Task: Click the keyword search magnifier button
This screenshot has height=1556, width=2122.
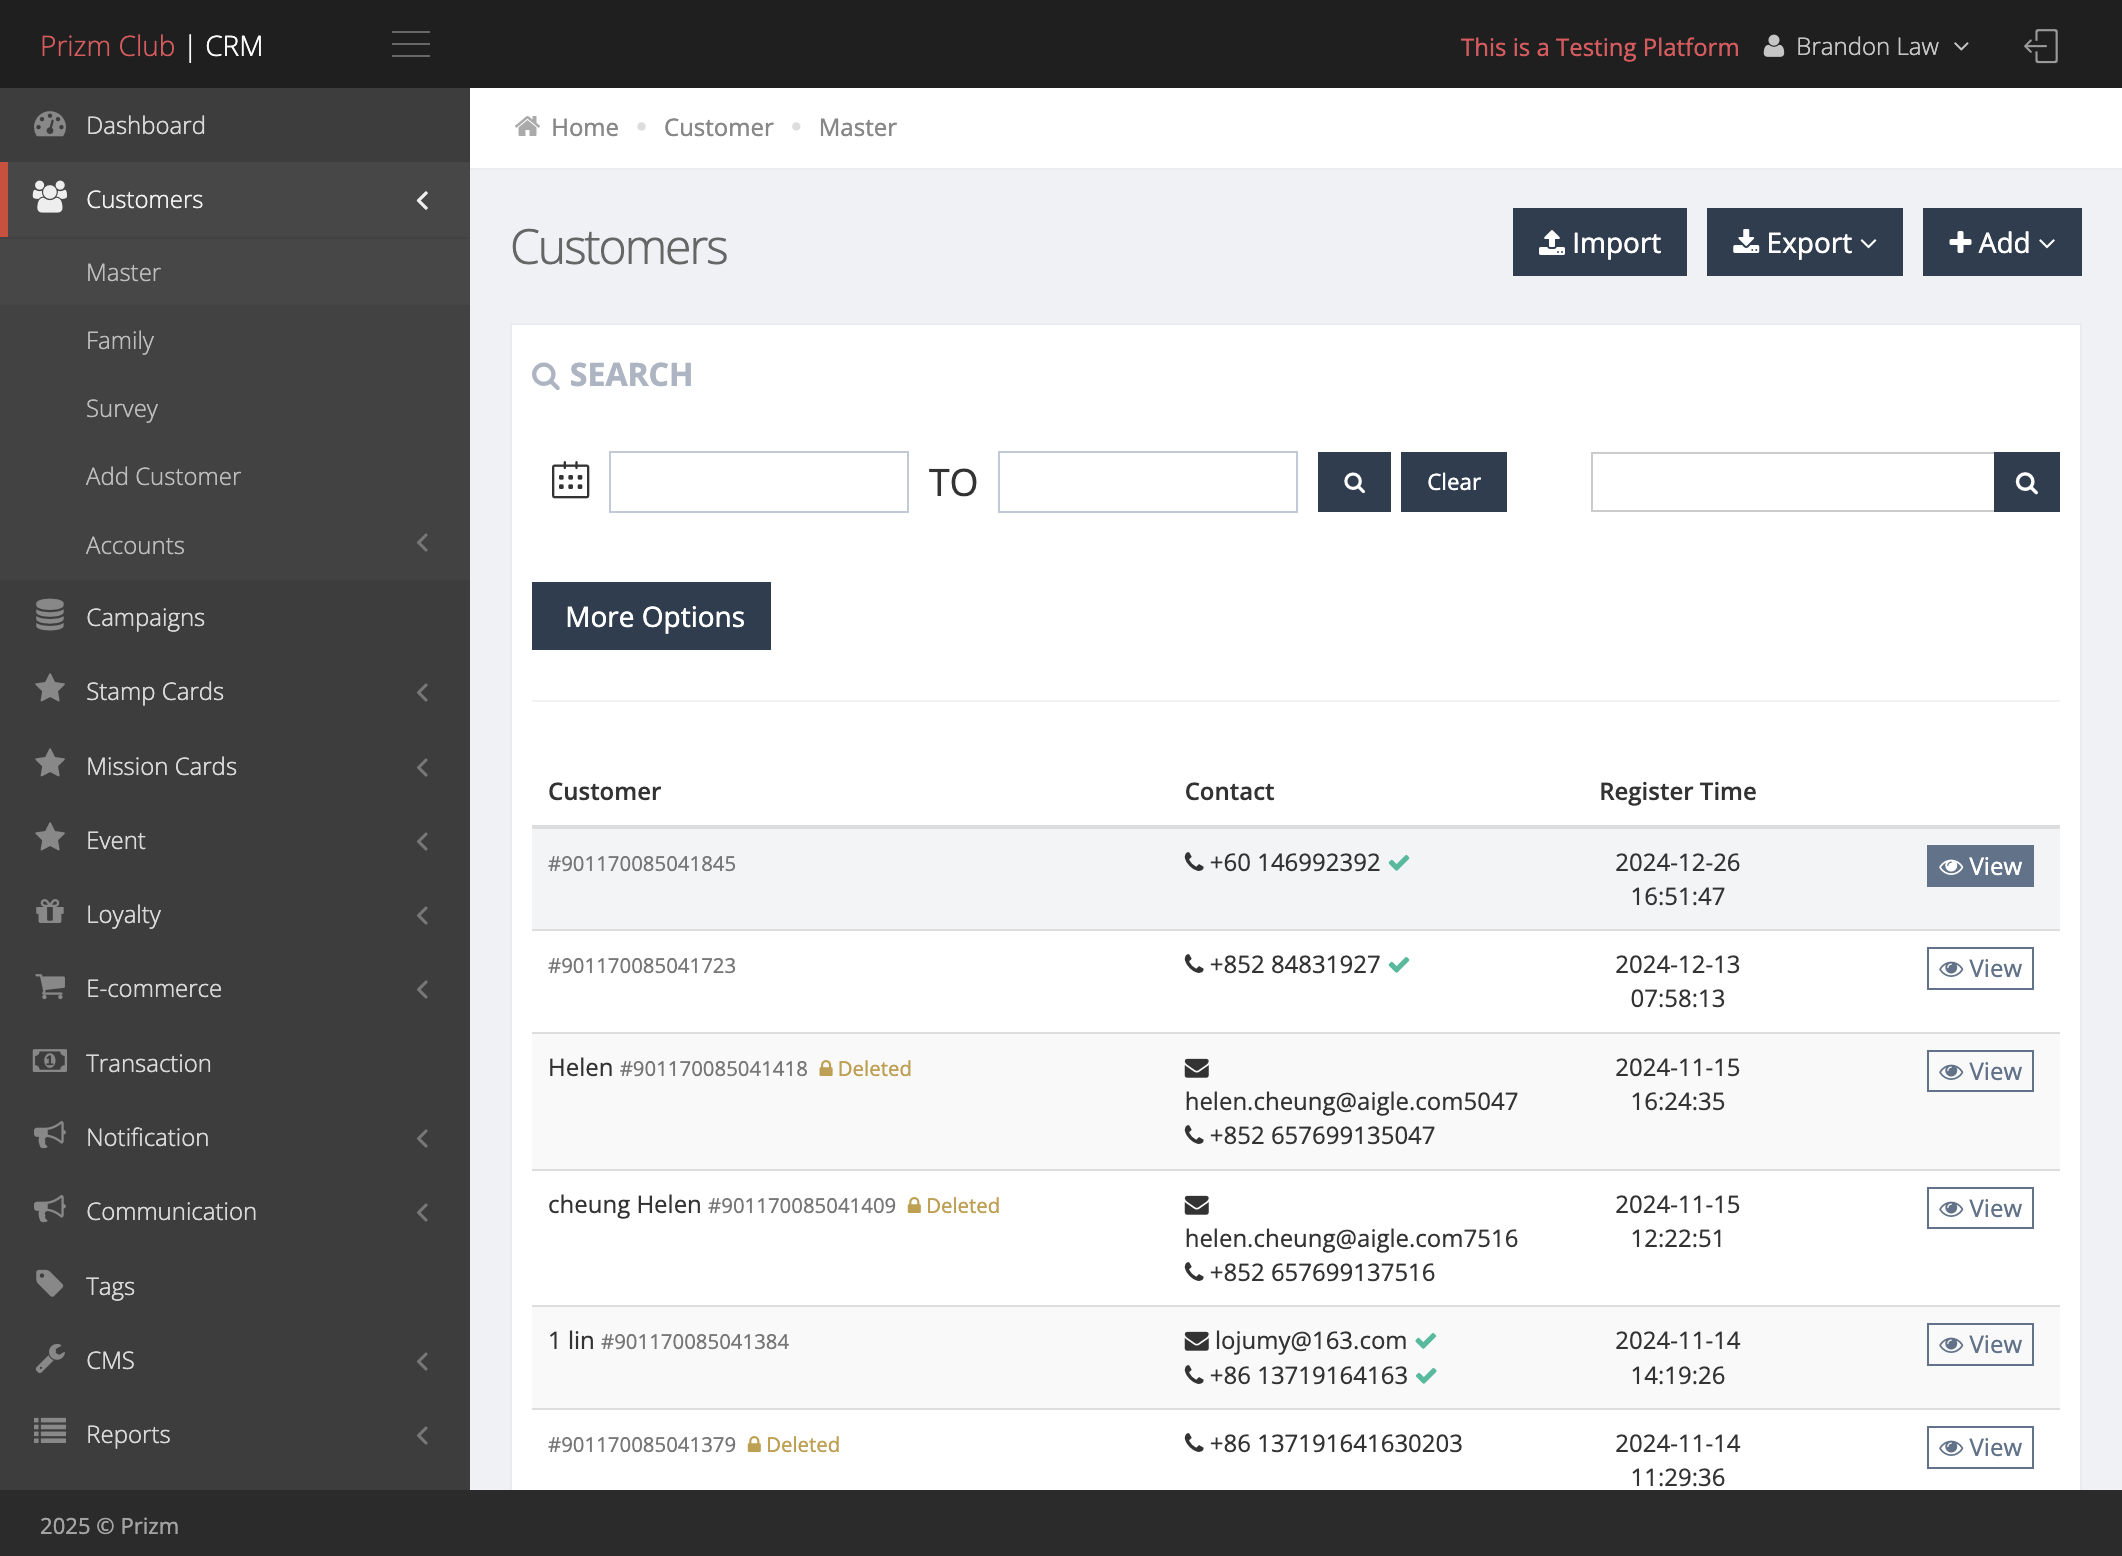Action: [x=2027, y=482]
